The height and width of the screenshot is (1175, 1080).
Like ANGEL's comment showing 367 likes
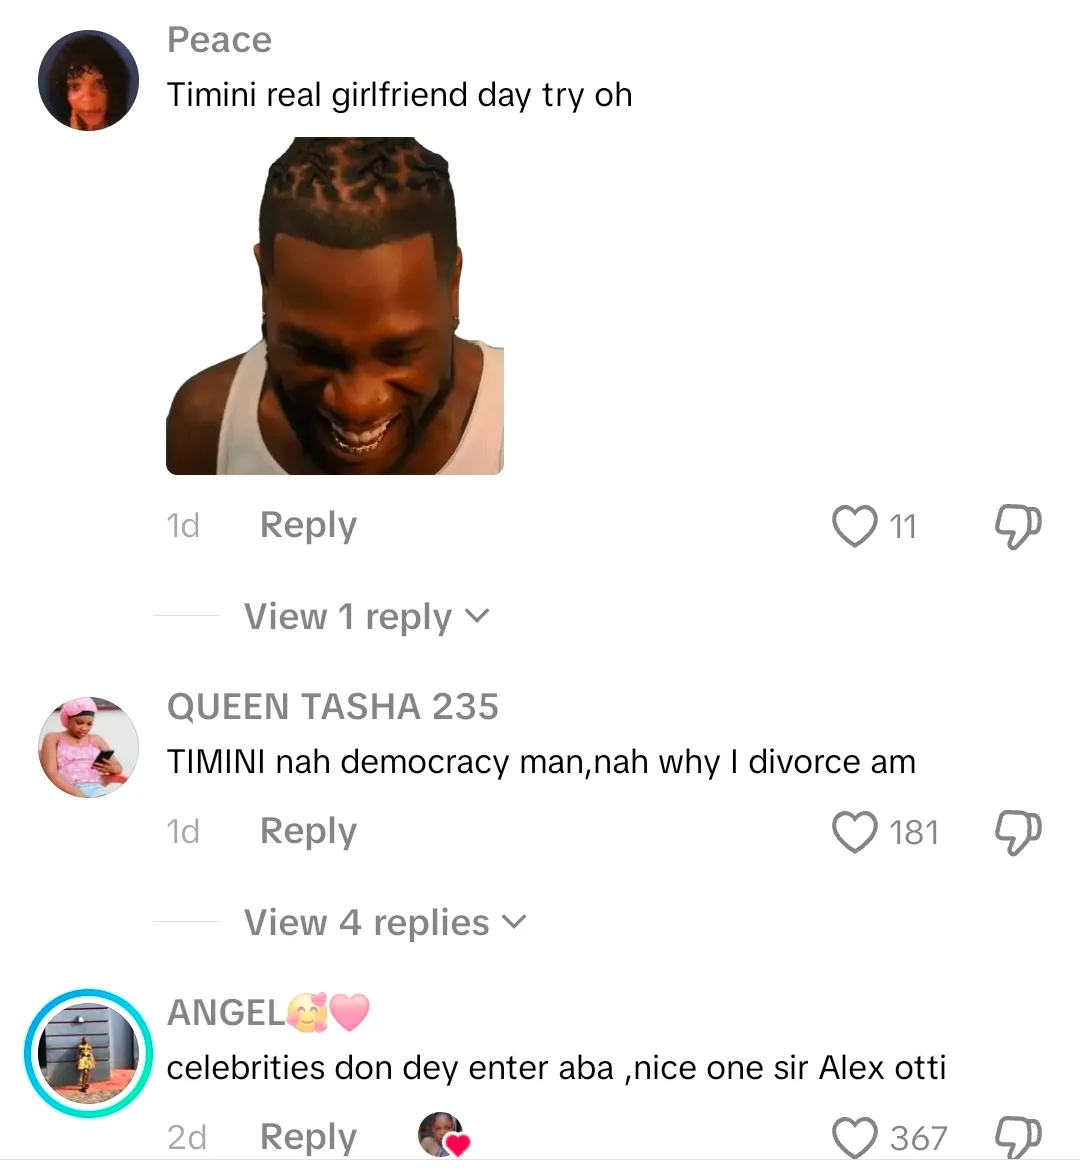click(x=854, y=1138)
